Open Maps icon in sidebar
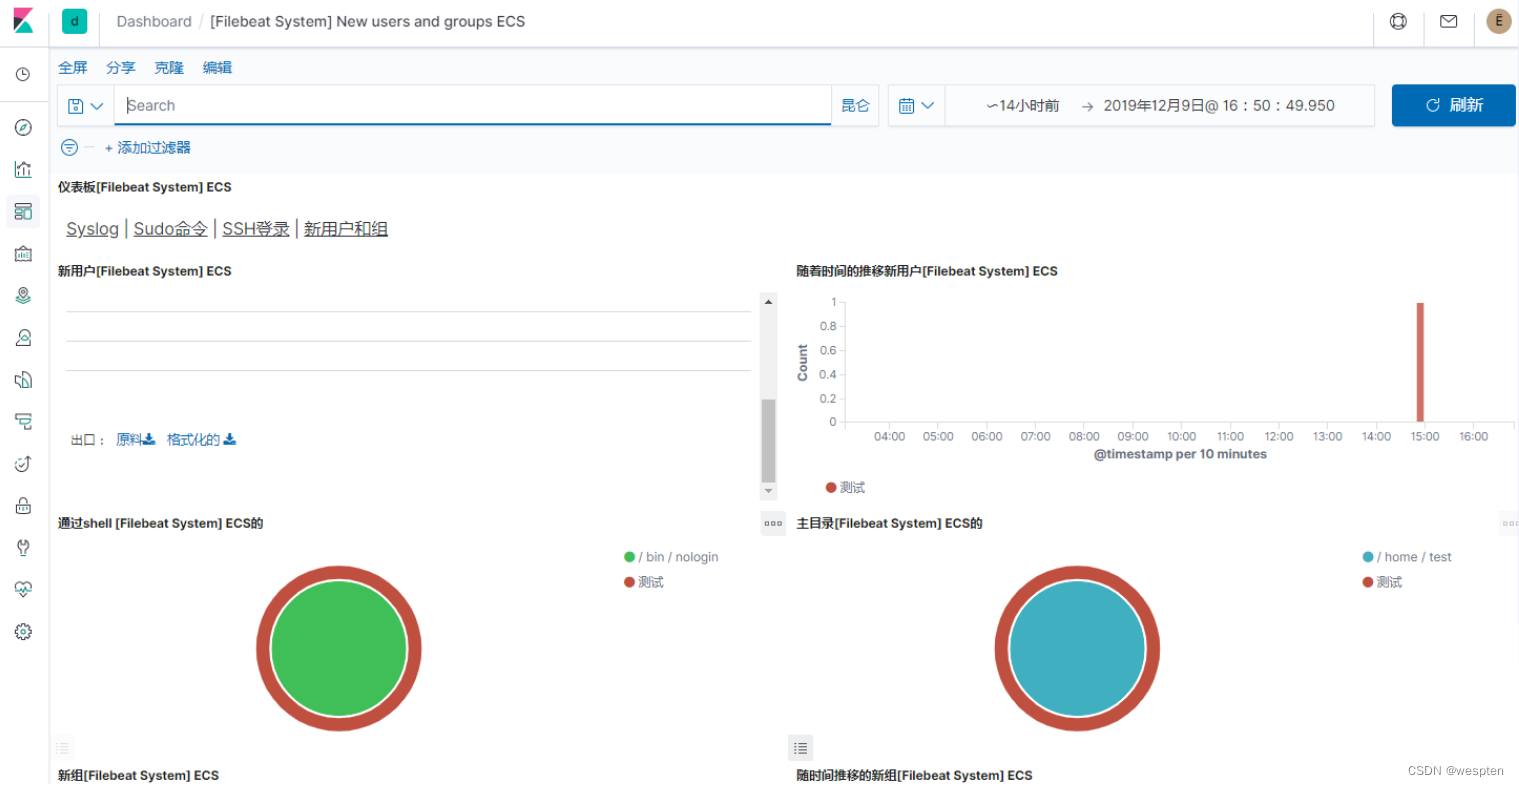1519x787 pixels. coord(23,296)
